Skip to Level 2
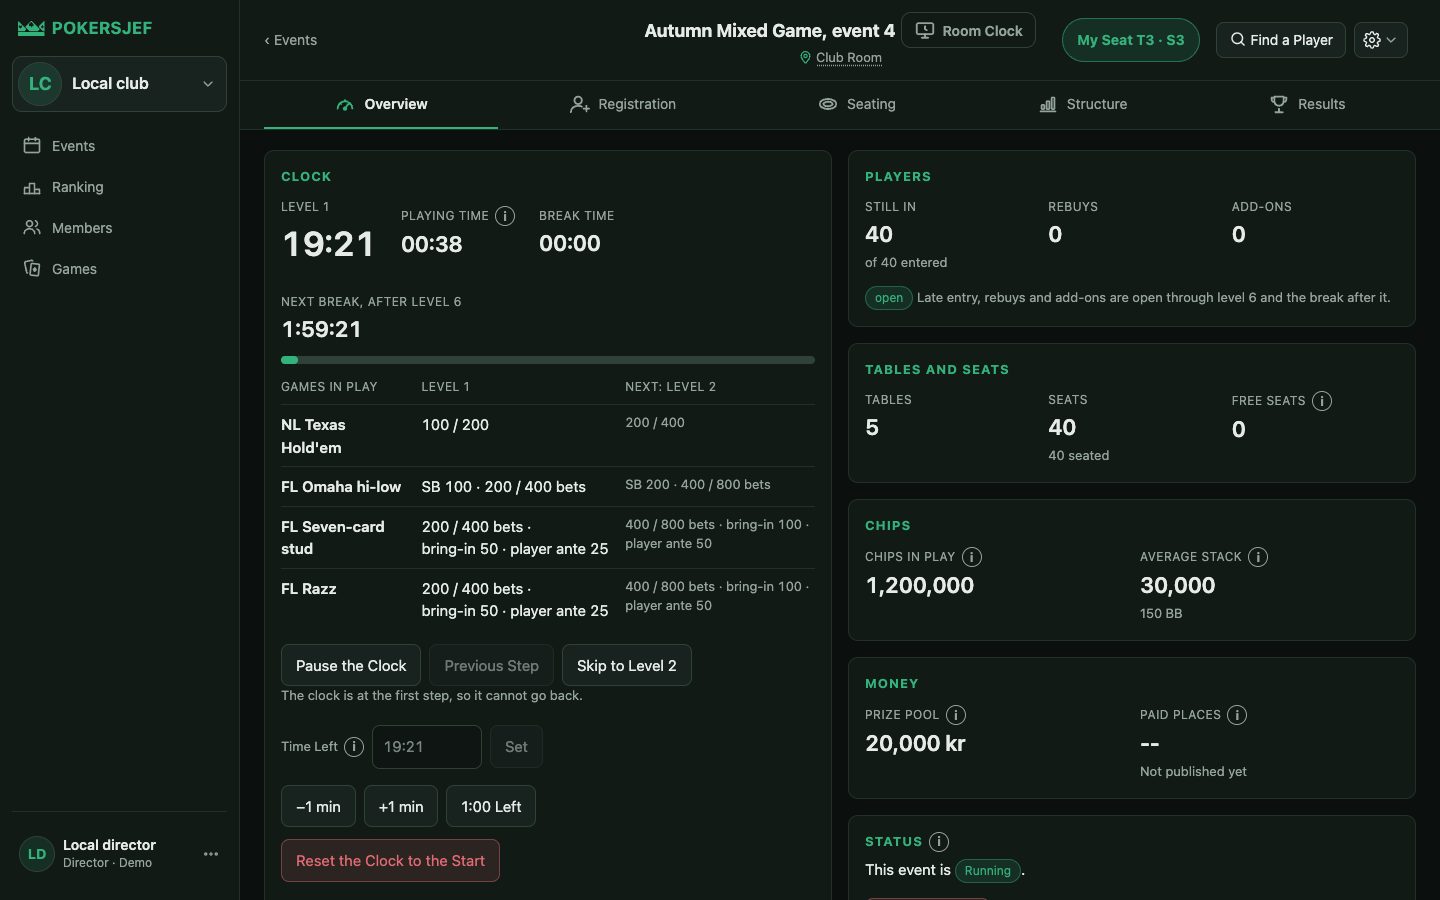 pos(626,666)
